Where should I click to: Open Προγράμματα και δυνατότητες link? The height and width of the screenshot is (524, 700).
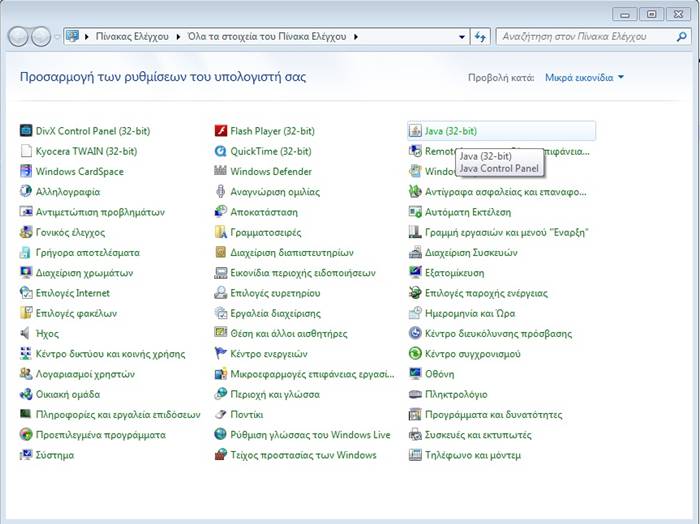[493, 415]
